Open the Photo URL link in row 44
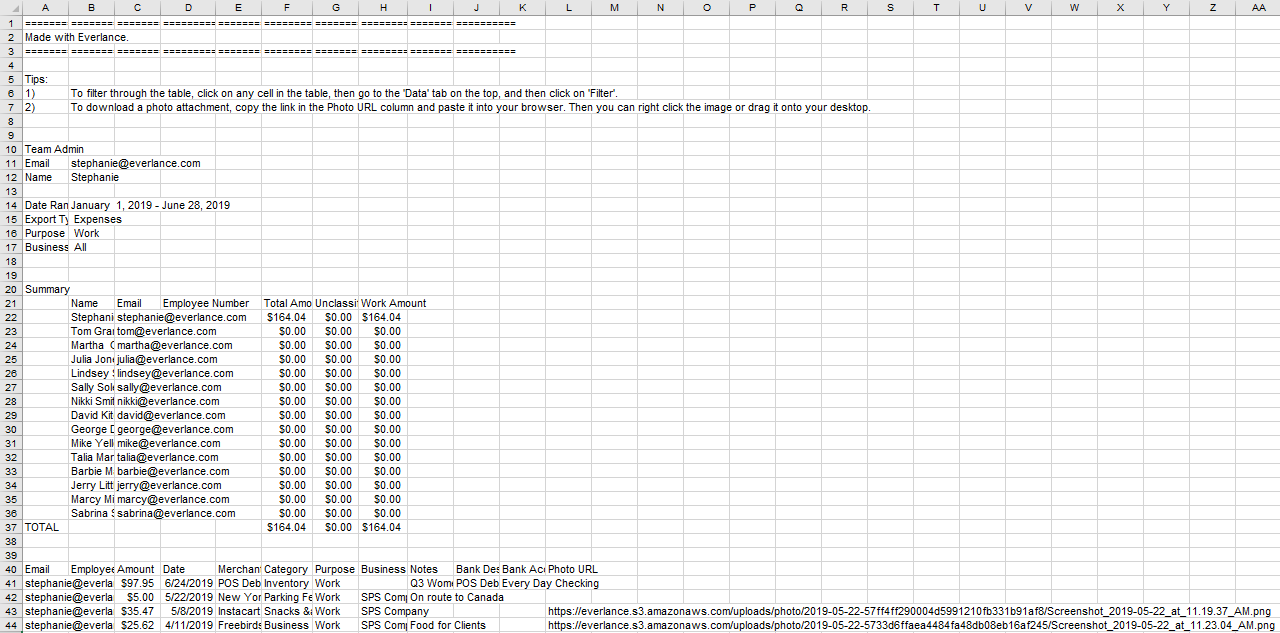Screen dimensions: 1280x633 pyautogui.click(x=910, y=625)
